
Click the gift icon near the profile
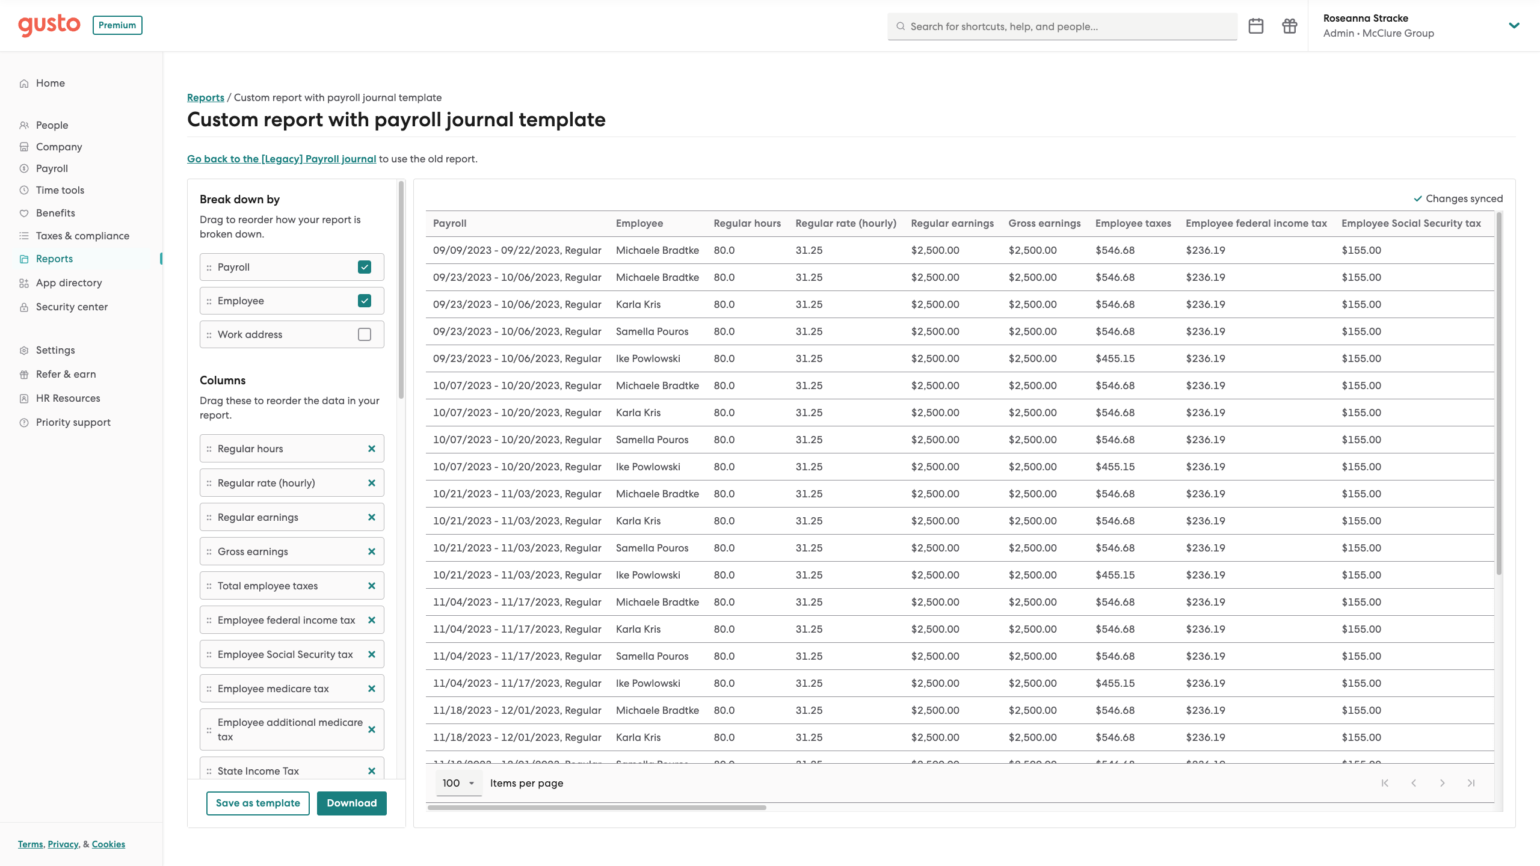(1290, 26)
